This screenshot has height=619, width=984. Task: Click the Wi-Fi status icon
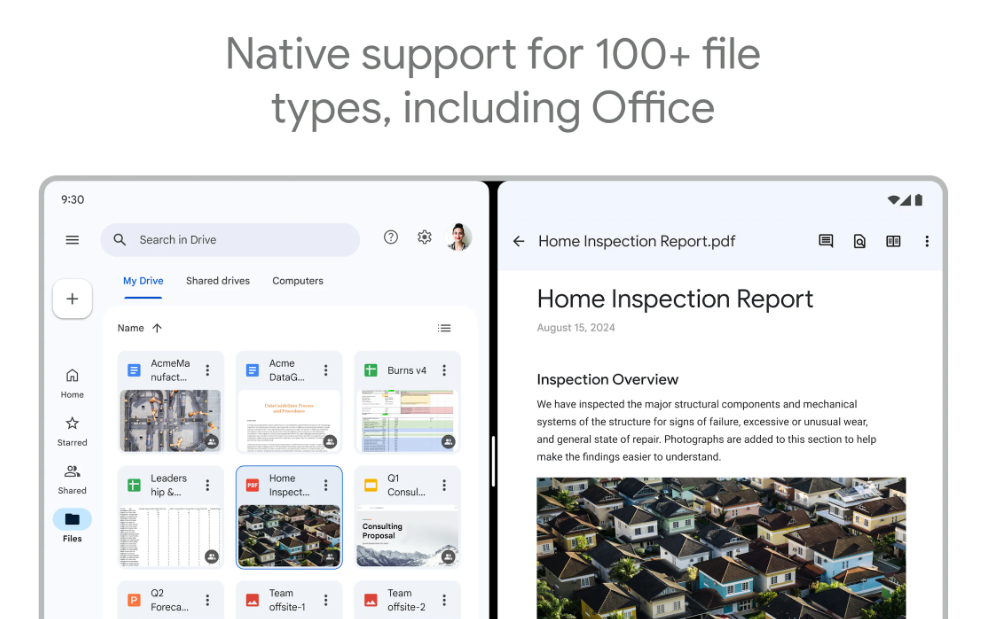894,200
